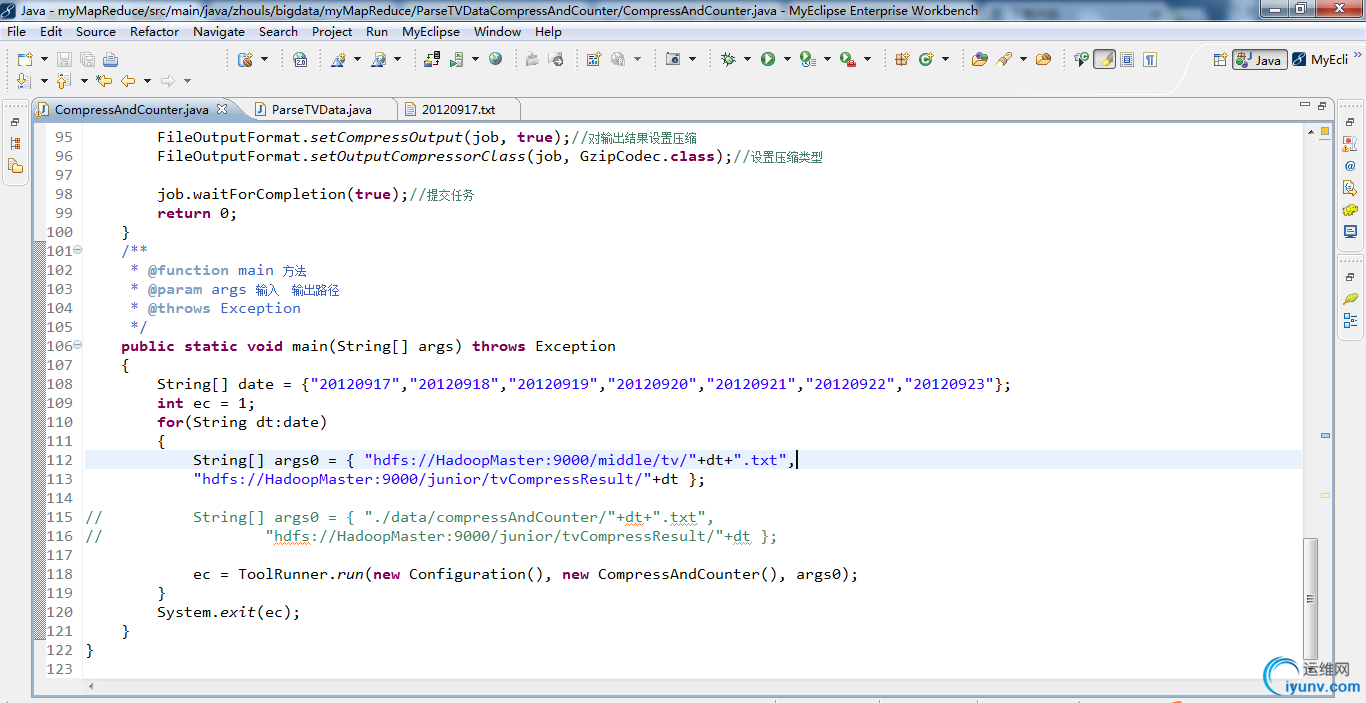The height and width of the screenshot is (703, 1366).
Task: Click the text 'System.exit(ec);'
Action: click(228, 612)
